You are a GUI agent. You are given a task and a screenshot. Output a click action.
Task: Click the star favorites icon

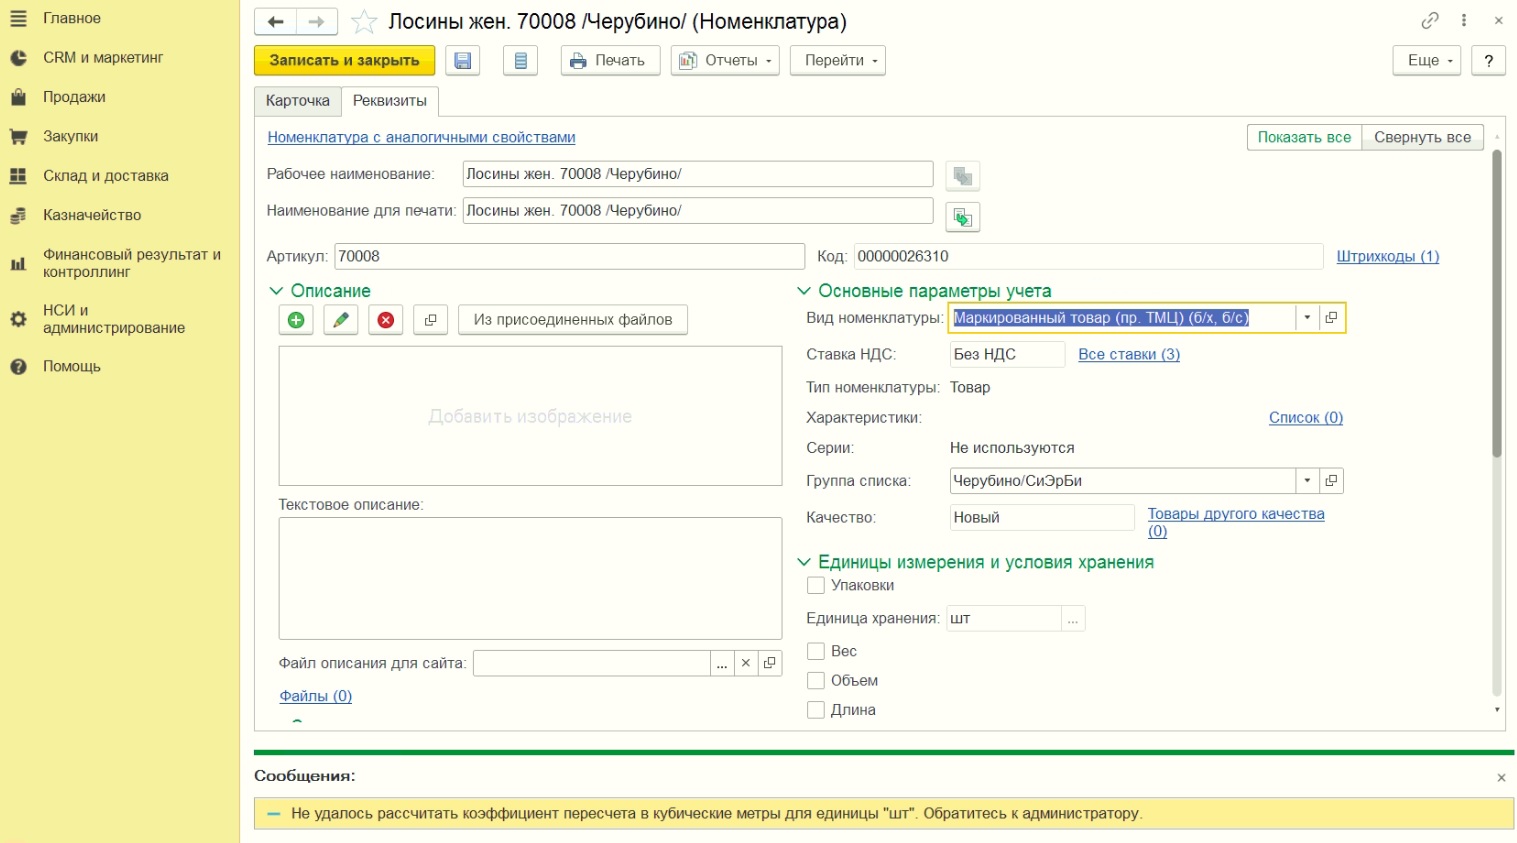click(x=364, y=22)
